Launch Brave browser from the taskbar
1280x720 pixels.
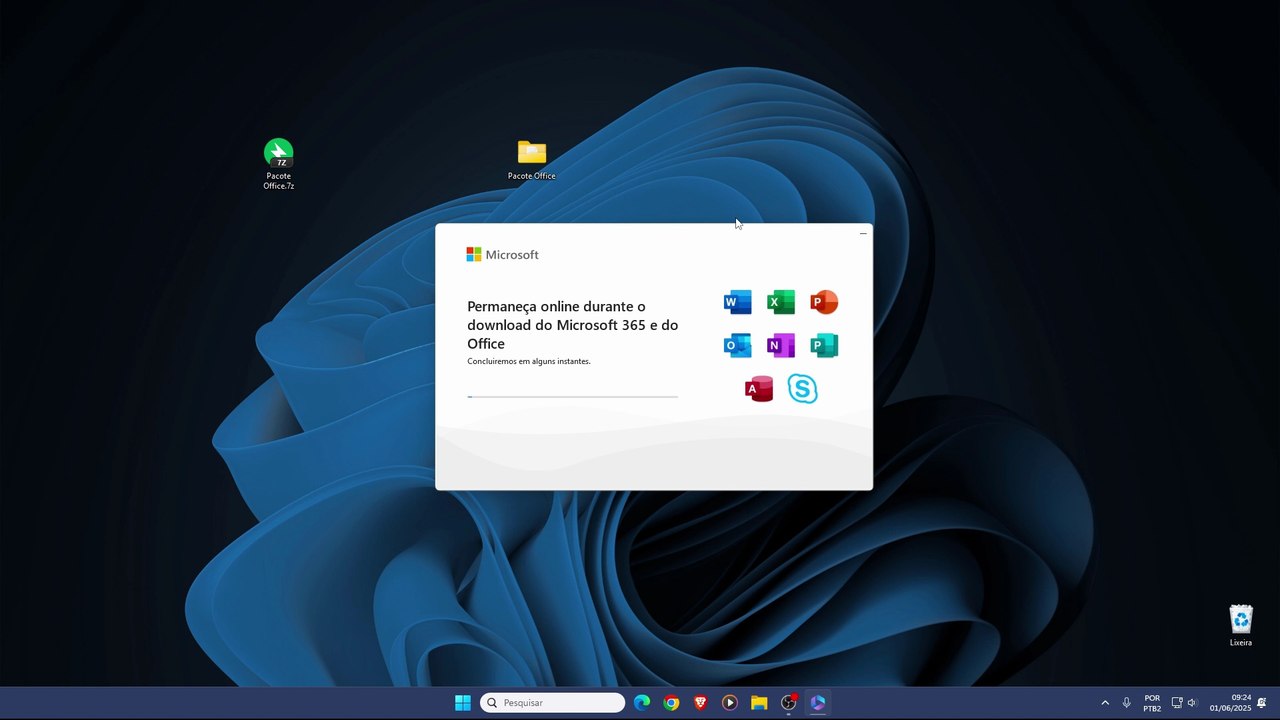700,703
